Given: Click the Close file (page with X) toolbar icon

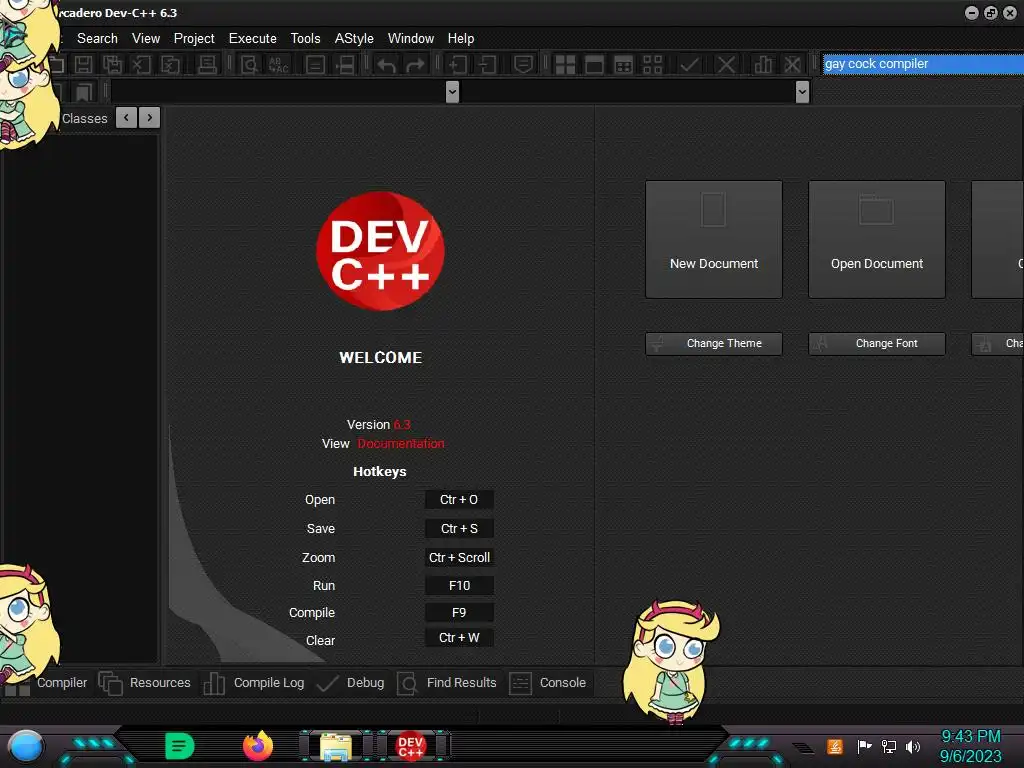Looking at the screenshot, I should (x=142, y=65).
